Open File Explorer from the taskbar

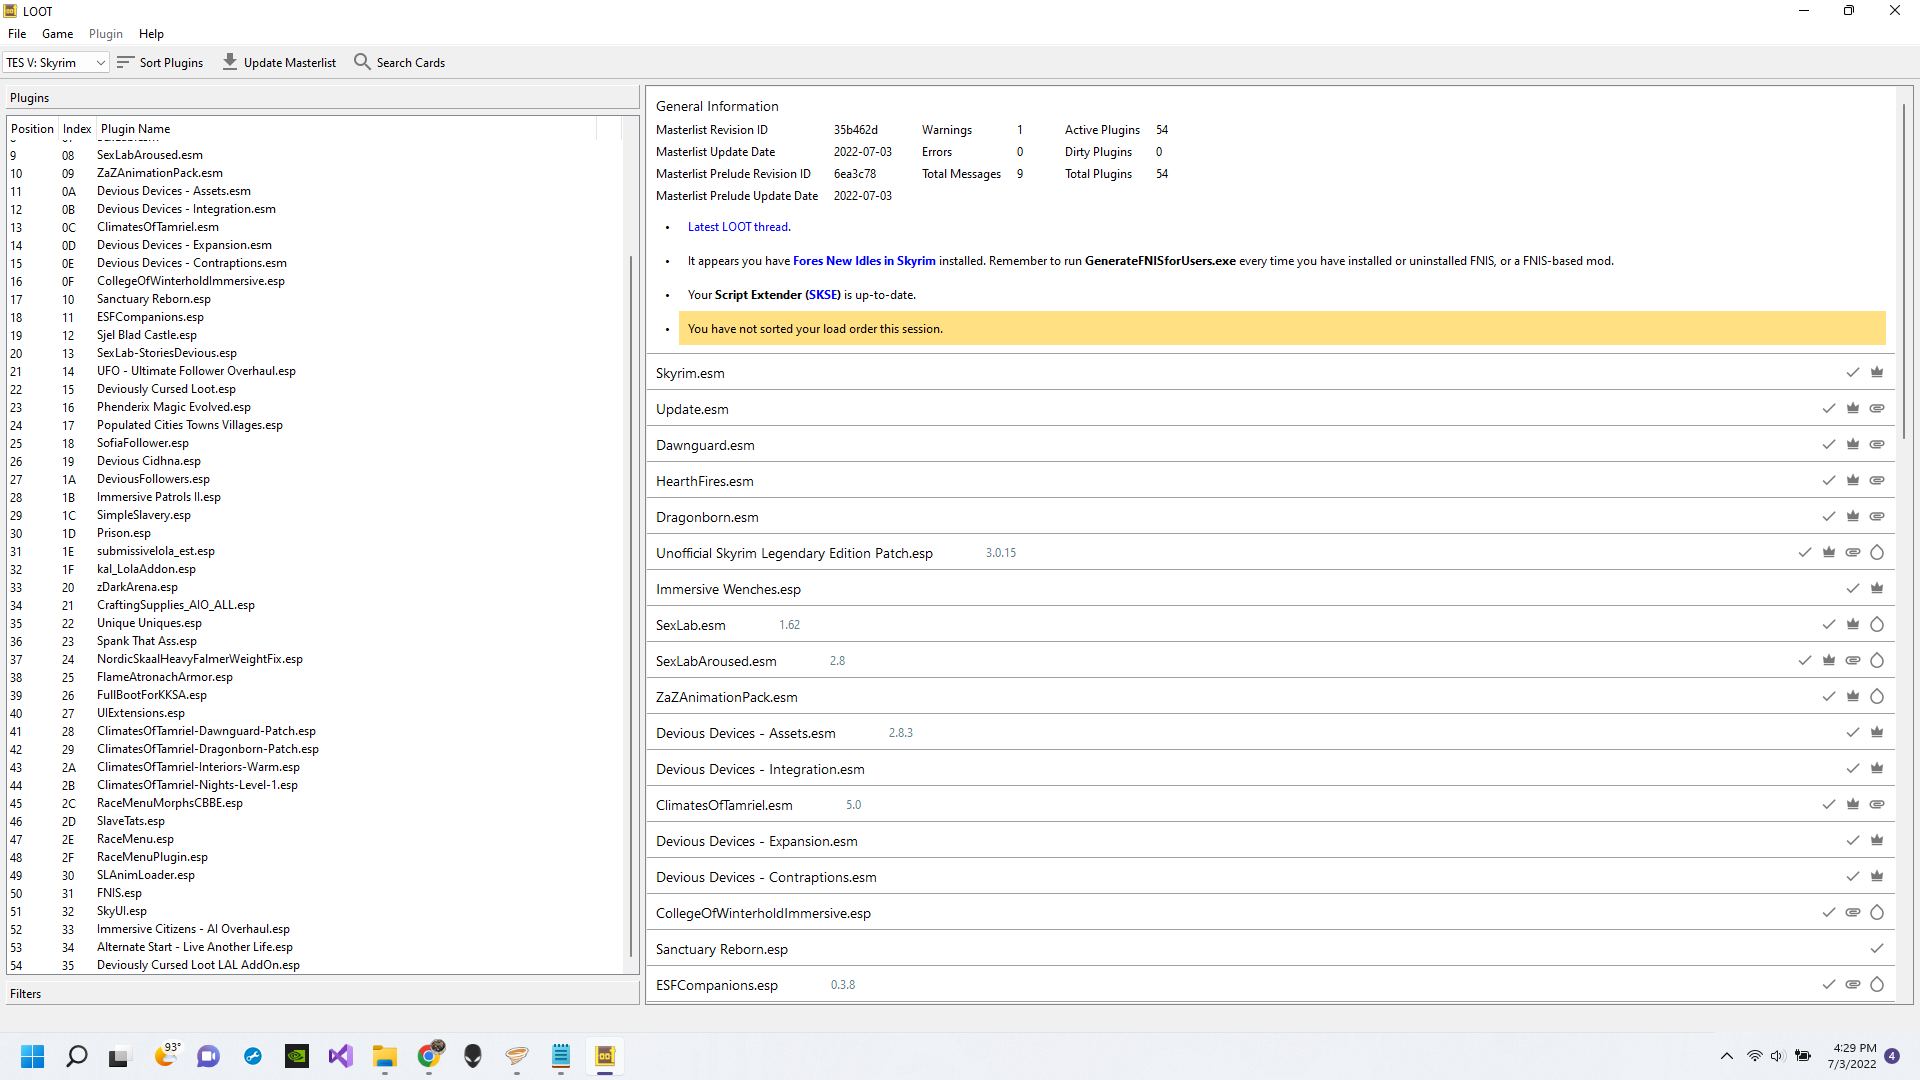[385, 1056]
